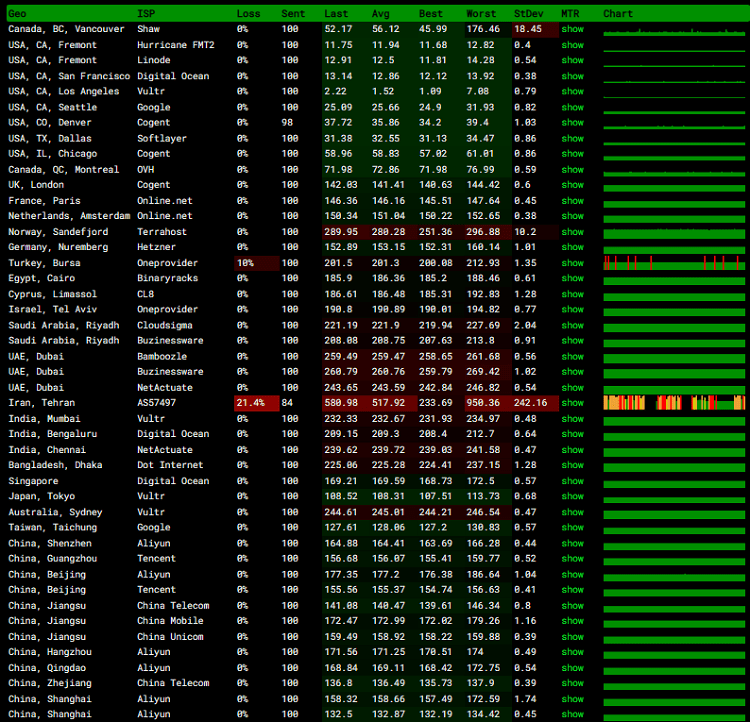Show MTR for Chicago Cogent row
The height and width of the screenshot is (722, 750).
[x=573, y=154]
